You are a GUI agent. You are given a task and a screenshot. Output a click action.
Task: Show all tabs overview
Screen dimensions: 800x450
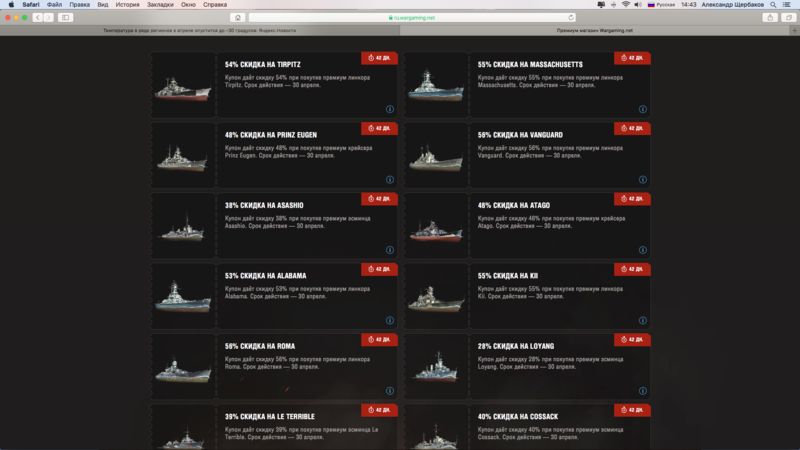(x=789, y=17)
